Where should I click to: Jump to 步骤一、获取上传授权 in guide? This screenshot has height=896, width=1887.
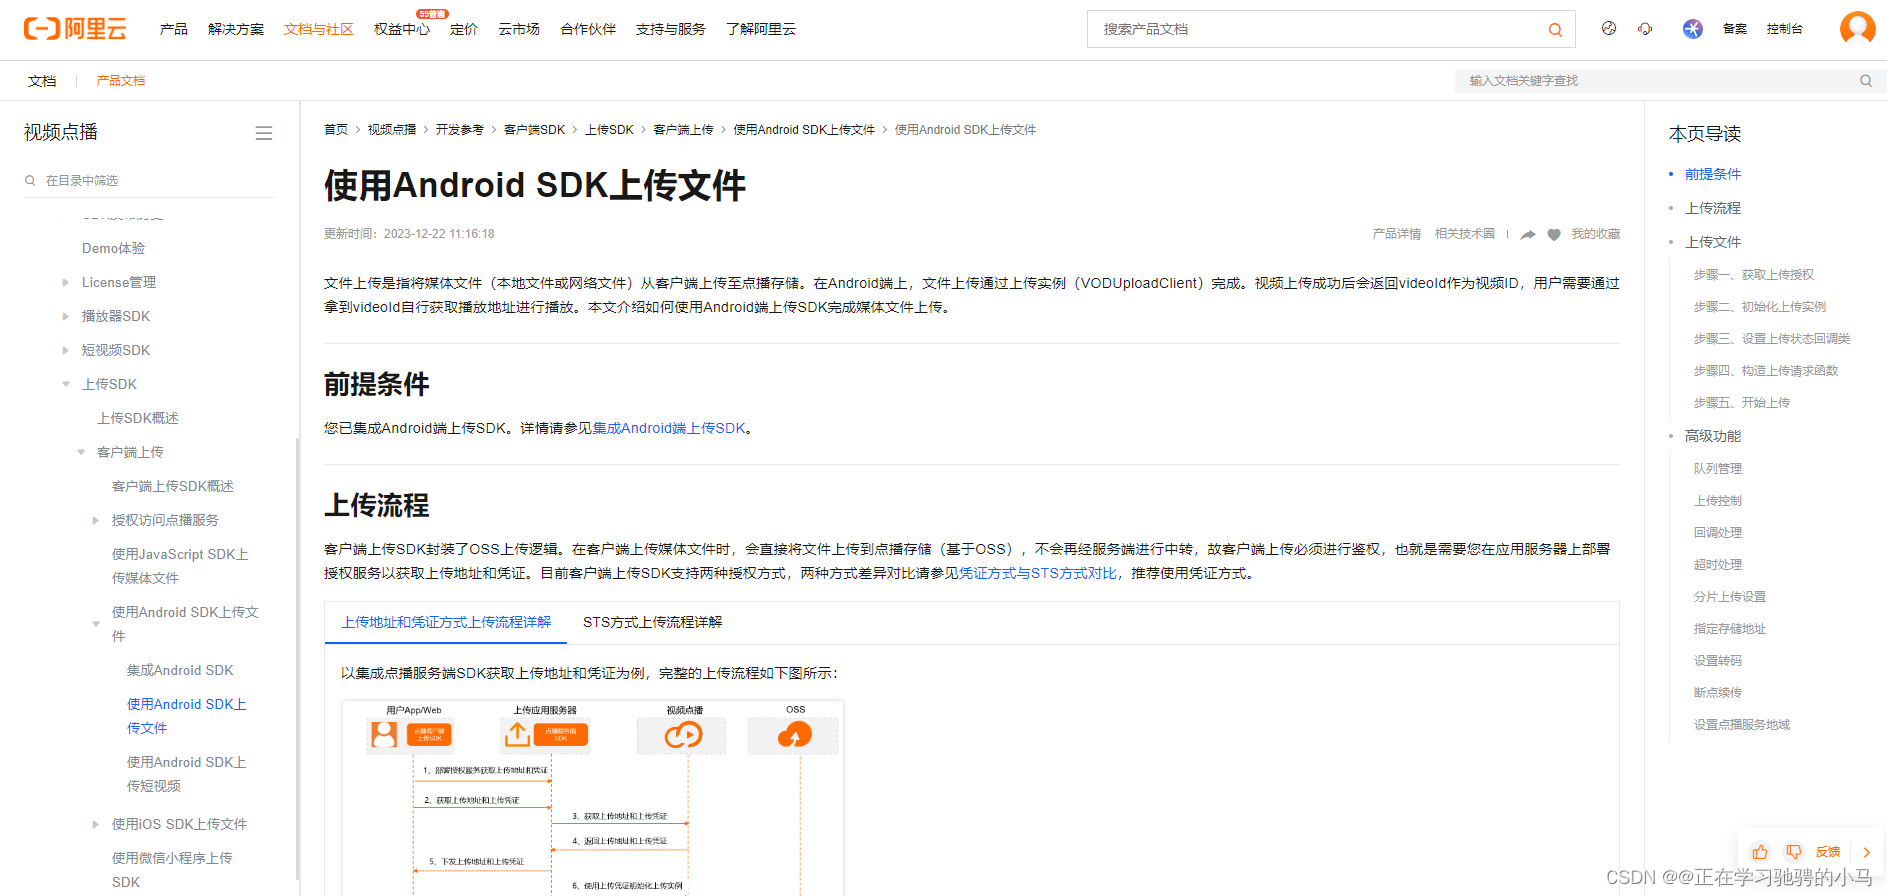point(1754,275)
